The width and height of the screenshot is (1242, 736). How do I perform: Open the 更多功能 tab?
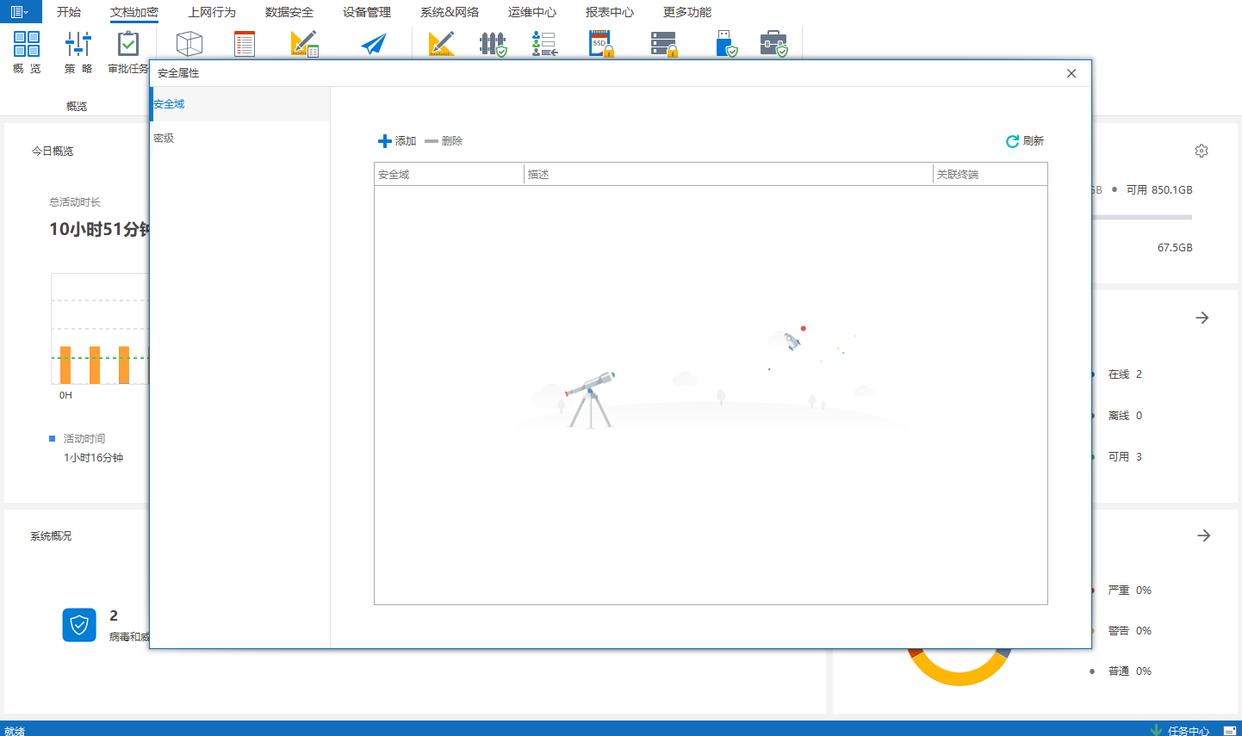coord(688,12)
